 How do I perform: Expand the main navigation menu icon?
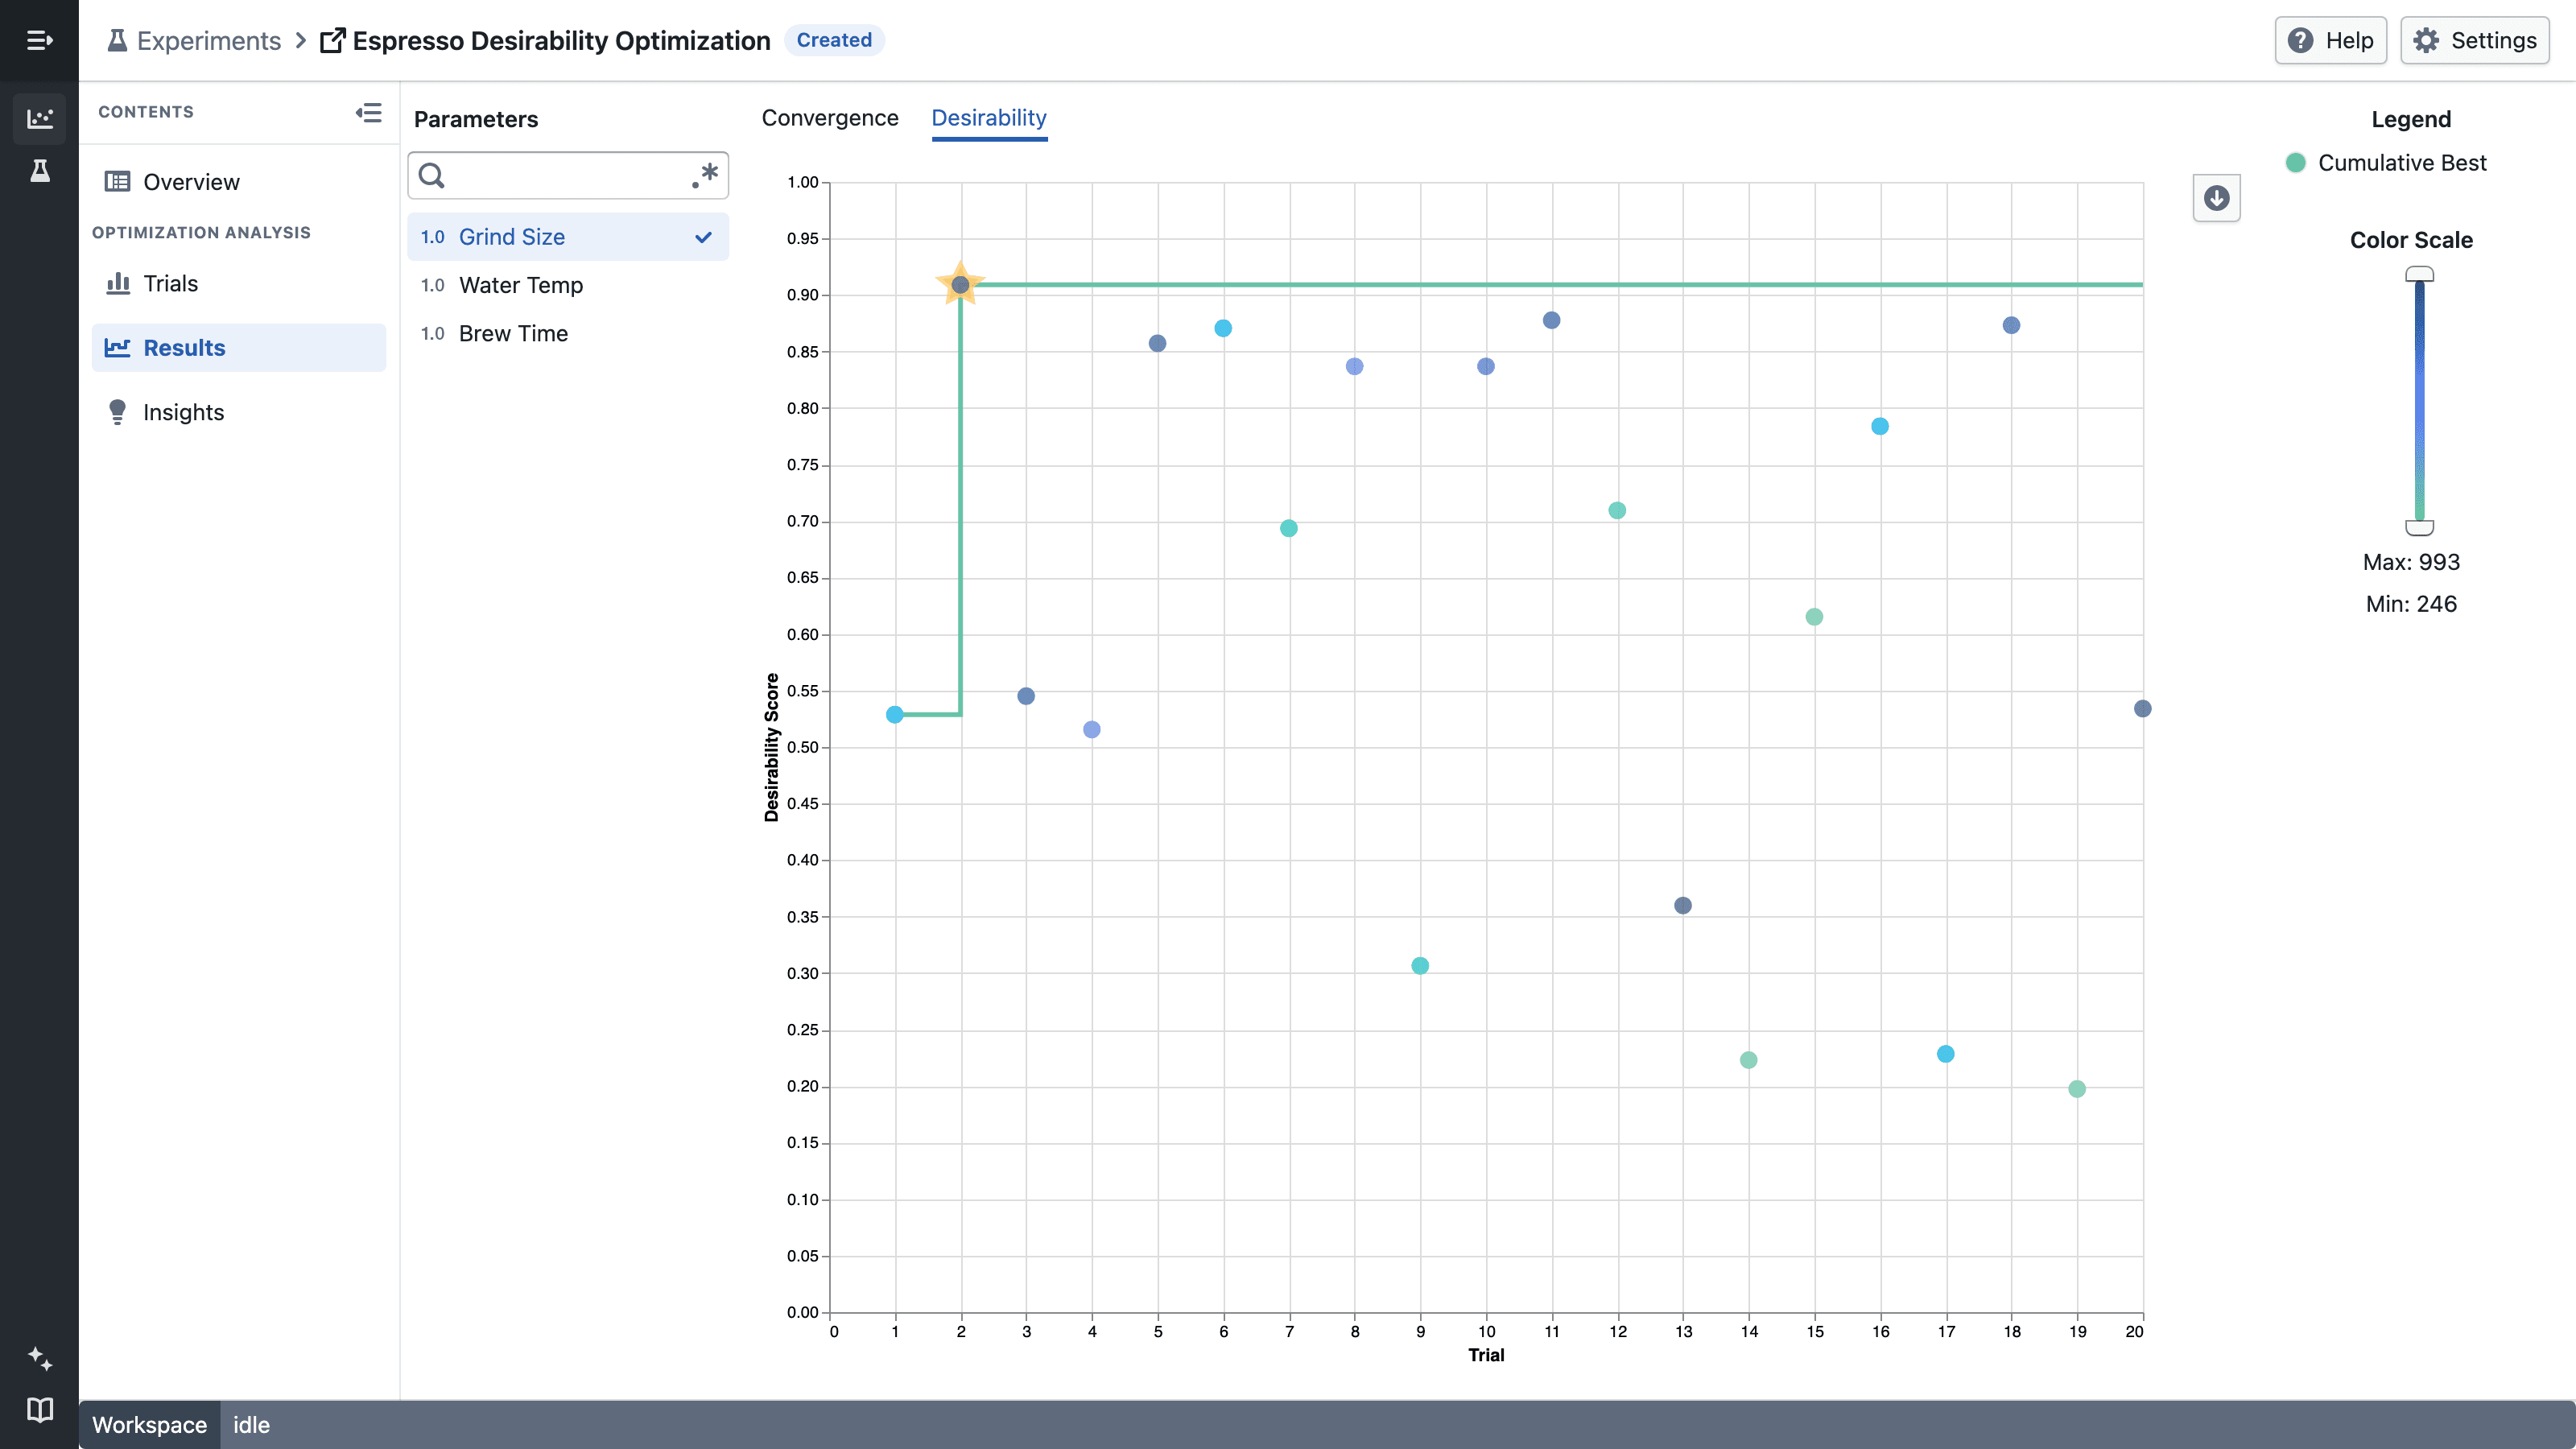(x=39, y=40)
